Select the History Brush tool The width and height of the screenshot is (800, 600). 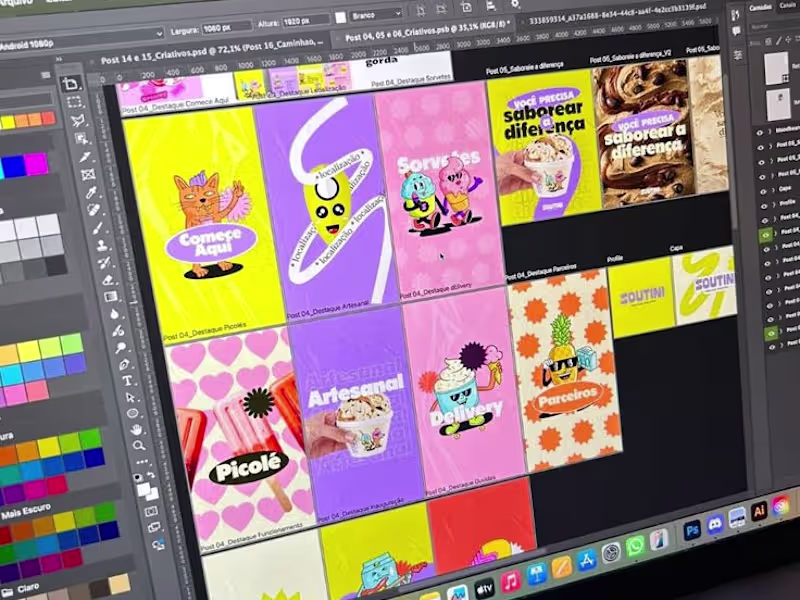coord(104,263)
